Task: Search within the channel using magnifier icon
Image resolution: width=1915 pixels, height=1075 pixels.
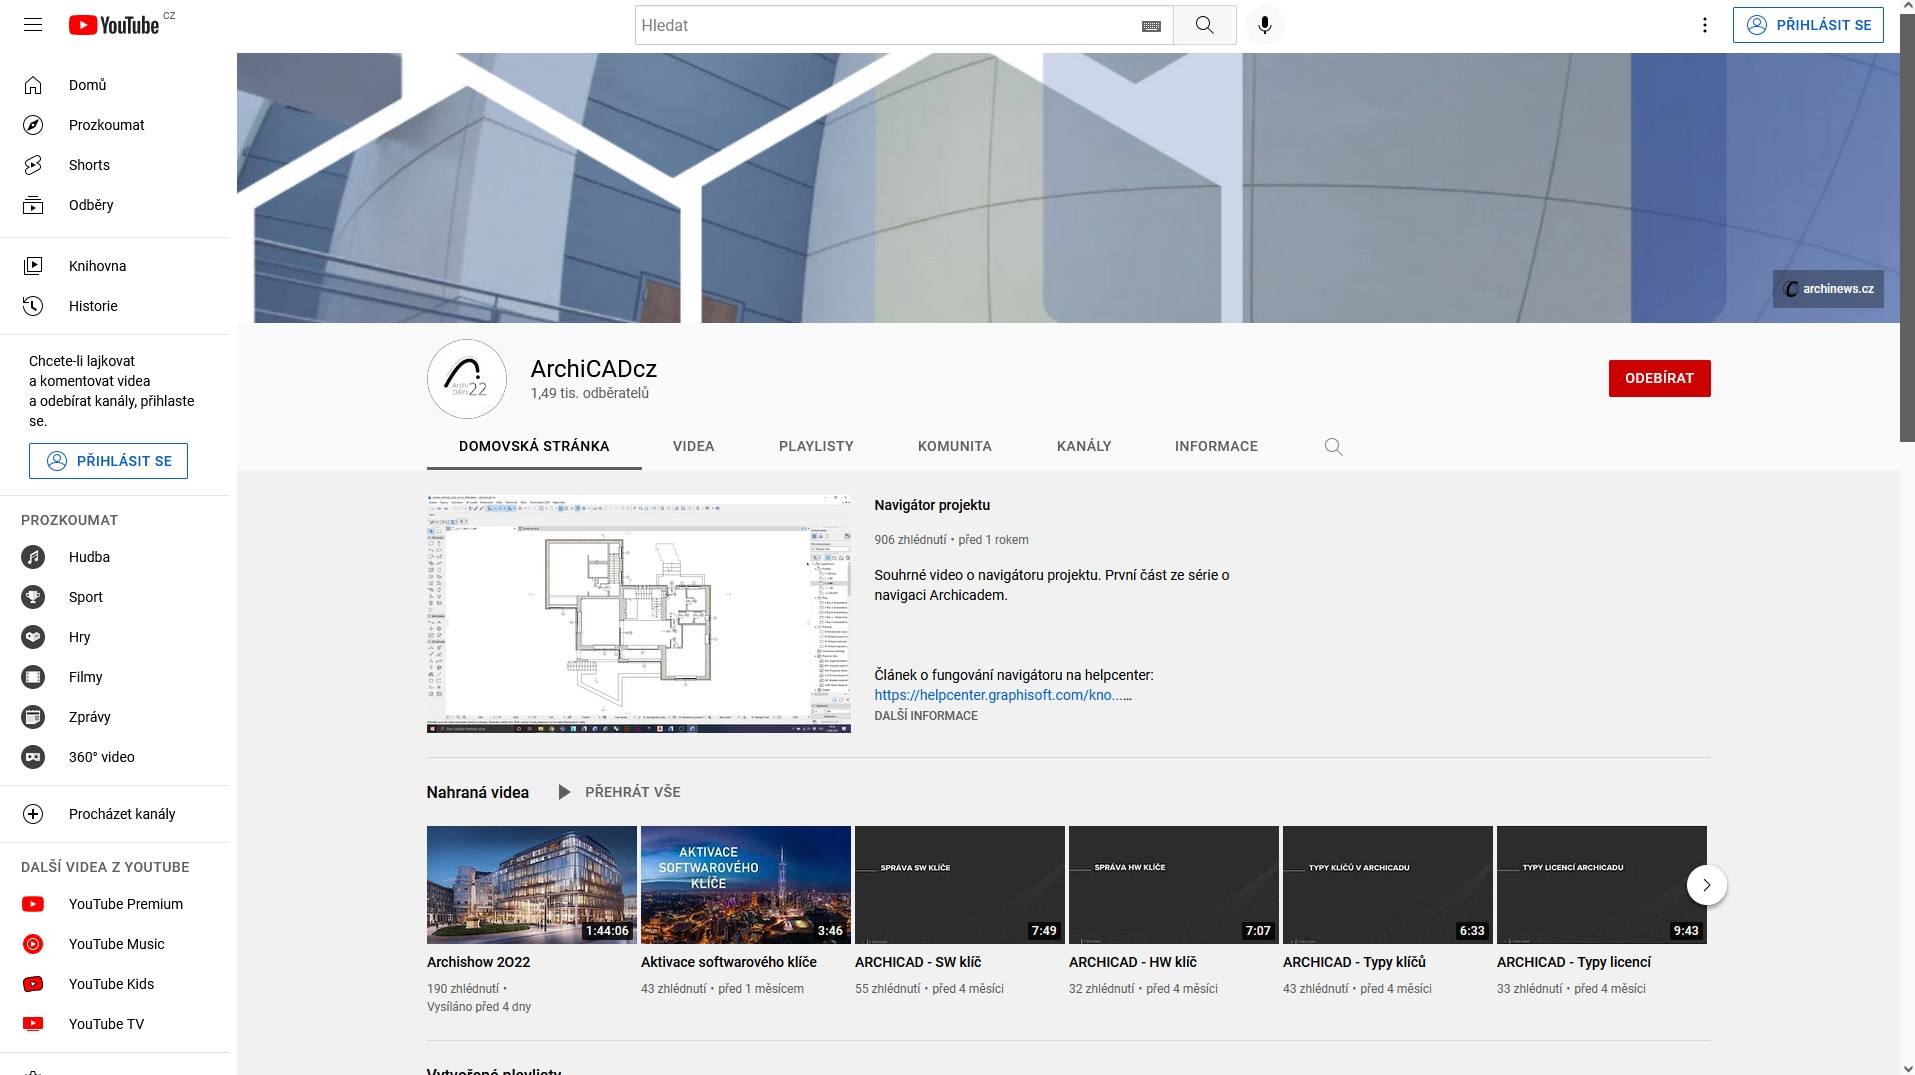Action: click(x=1333, y=446)
